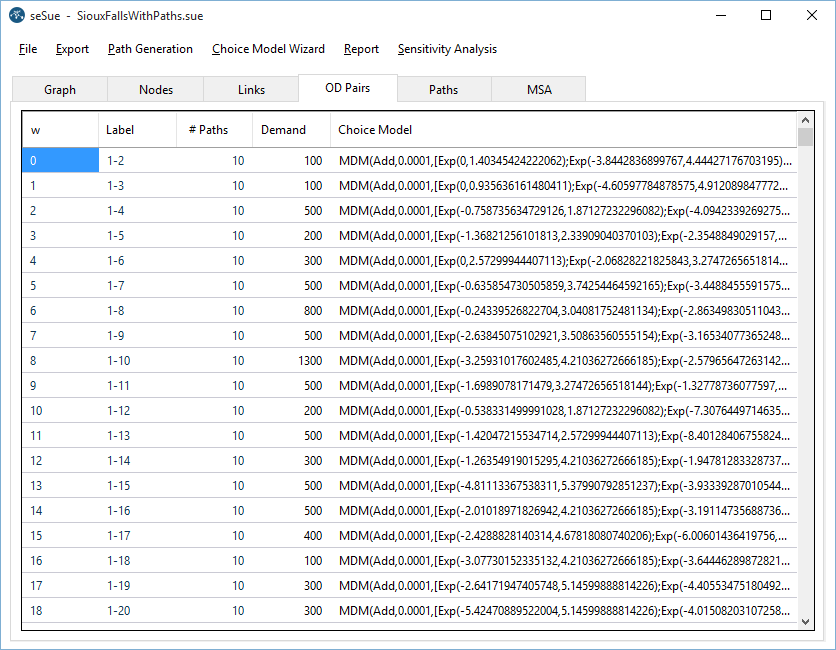The height and width of the screenshot is (650, 836).
Task: Switch to the Graph tab
Action: click(60, 89)
